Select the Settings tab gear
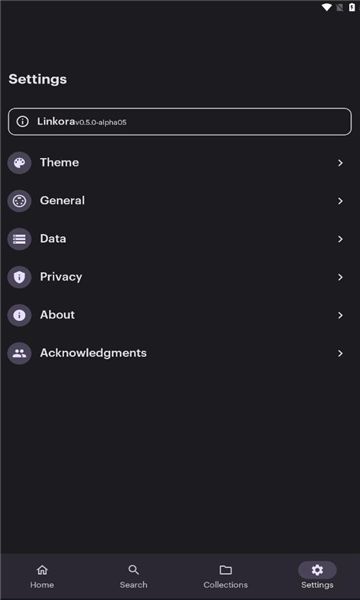The width and height of the screenshot is (360, 600). pyautogui.click(x=317, y=570)
